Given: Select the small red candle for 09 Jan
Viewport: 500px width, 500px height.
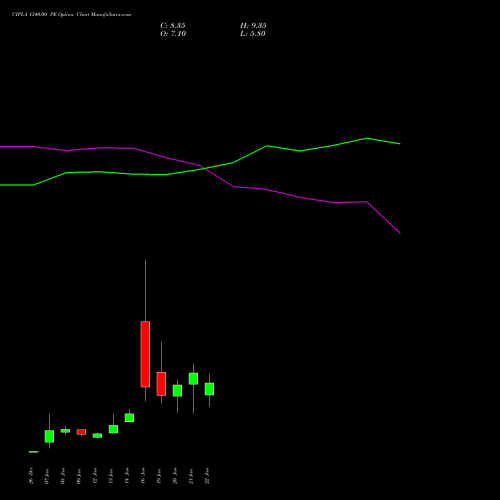Looking at the screenshot, I should pyautogui.click(x=81, y=432).
